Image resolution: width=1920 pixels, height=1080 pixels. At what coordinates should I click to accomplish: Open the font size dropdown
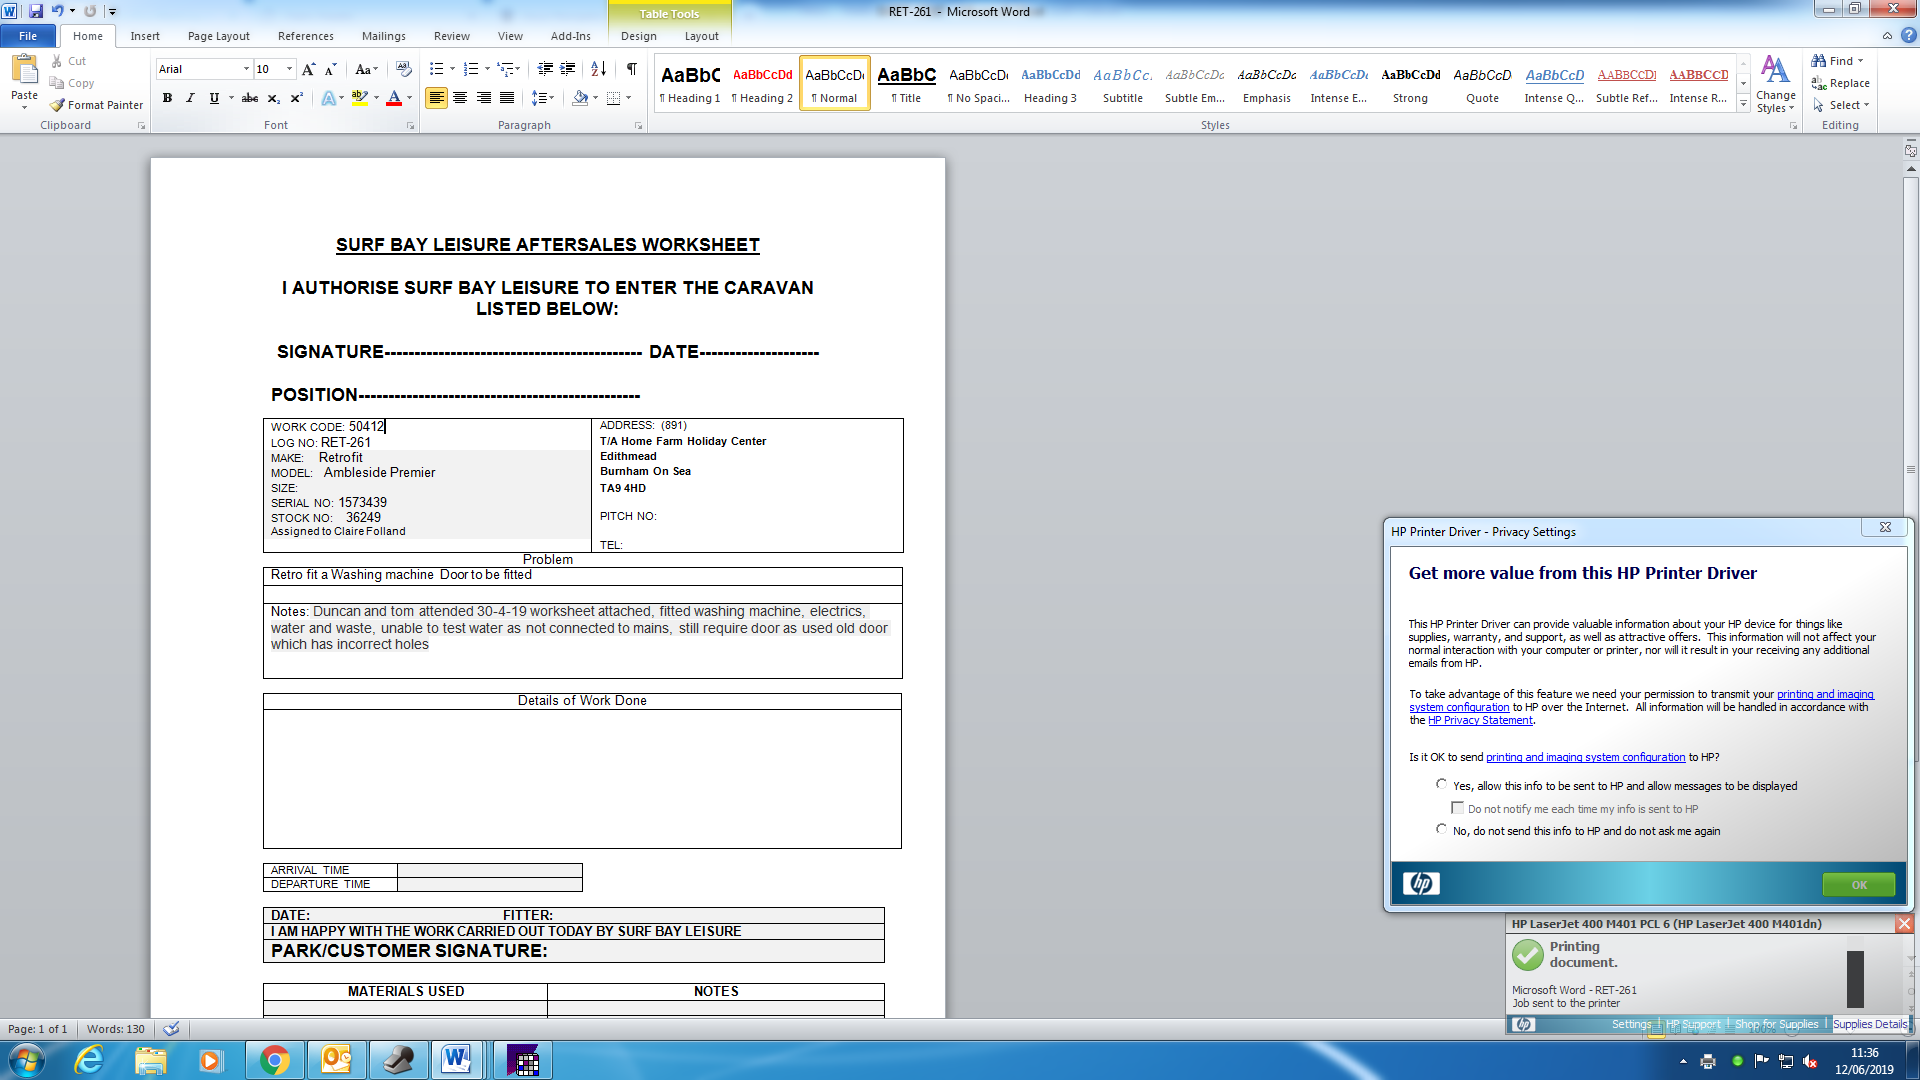click(290, 69)
